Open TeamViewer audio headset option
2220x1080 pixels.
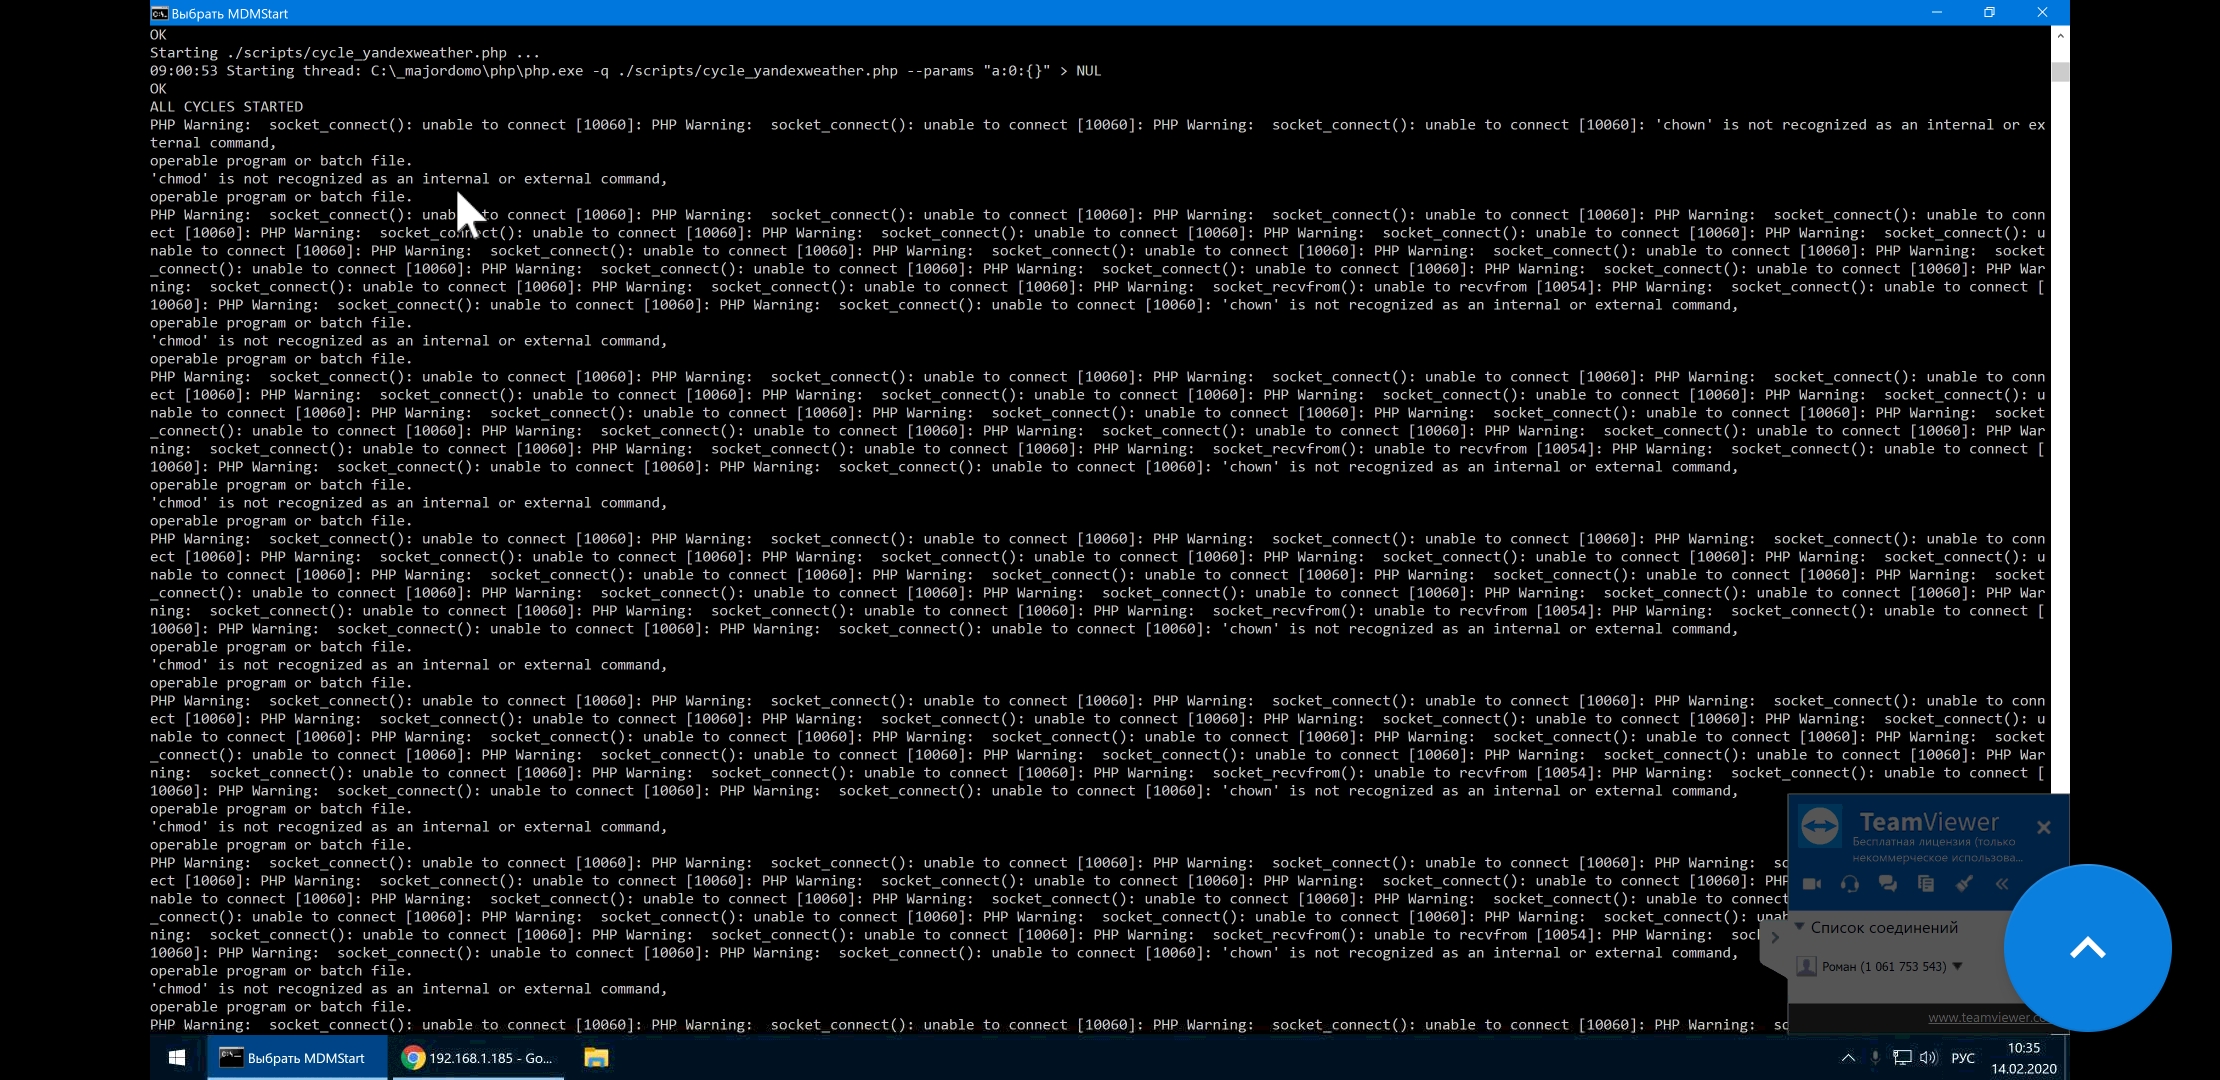(x=1849, y=884)
